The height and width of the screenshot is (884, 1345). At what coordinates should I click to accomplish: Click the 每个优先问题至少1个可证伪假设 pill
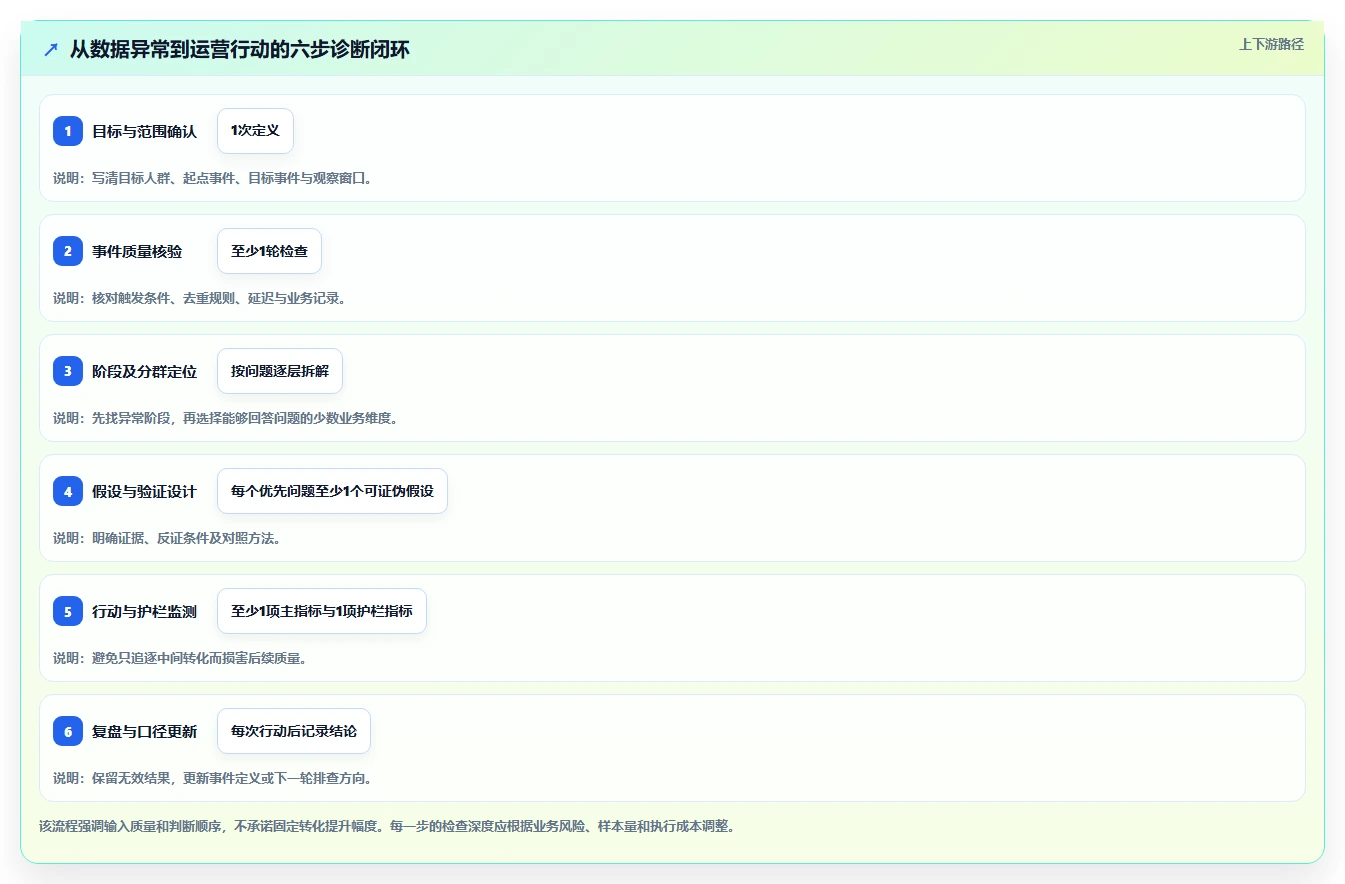(x=332, y=491)
